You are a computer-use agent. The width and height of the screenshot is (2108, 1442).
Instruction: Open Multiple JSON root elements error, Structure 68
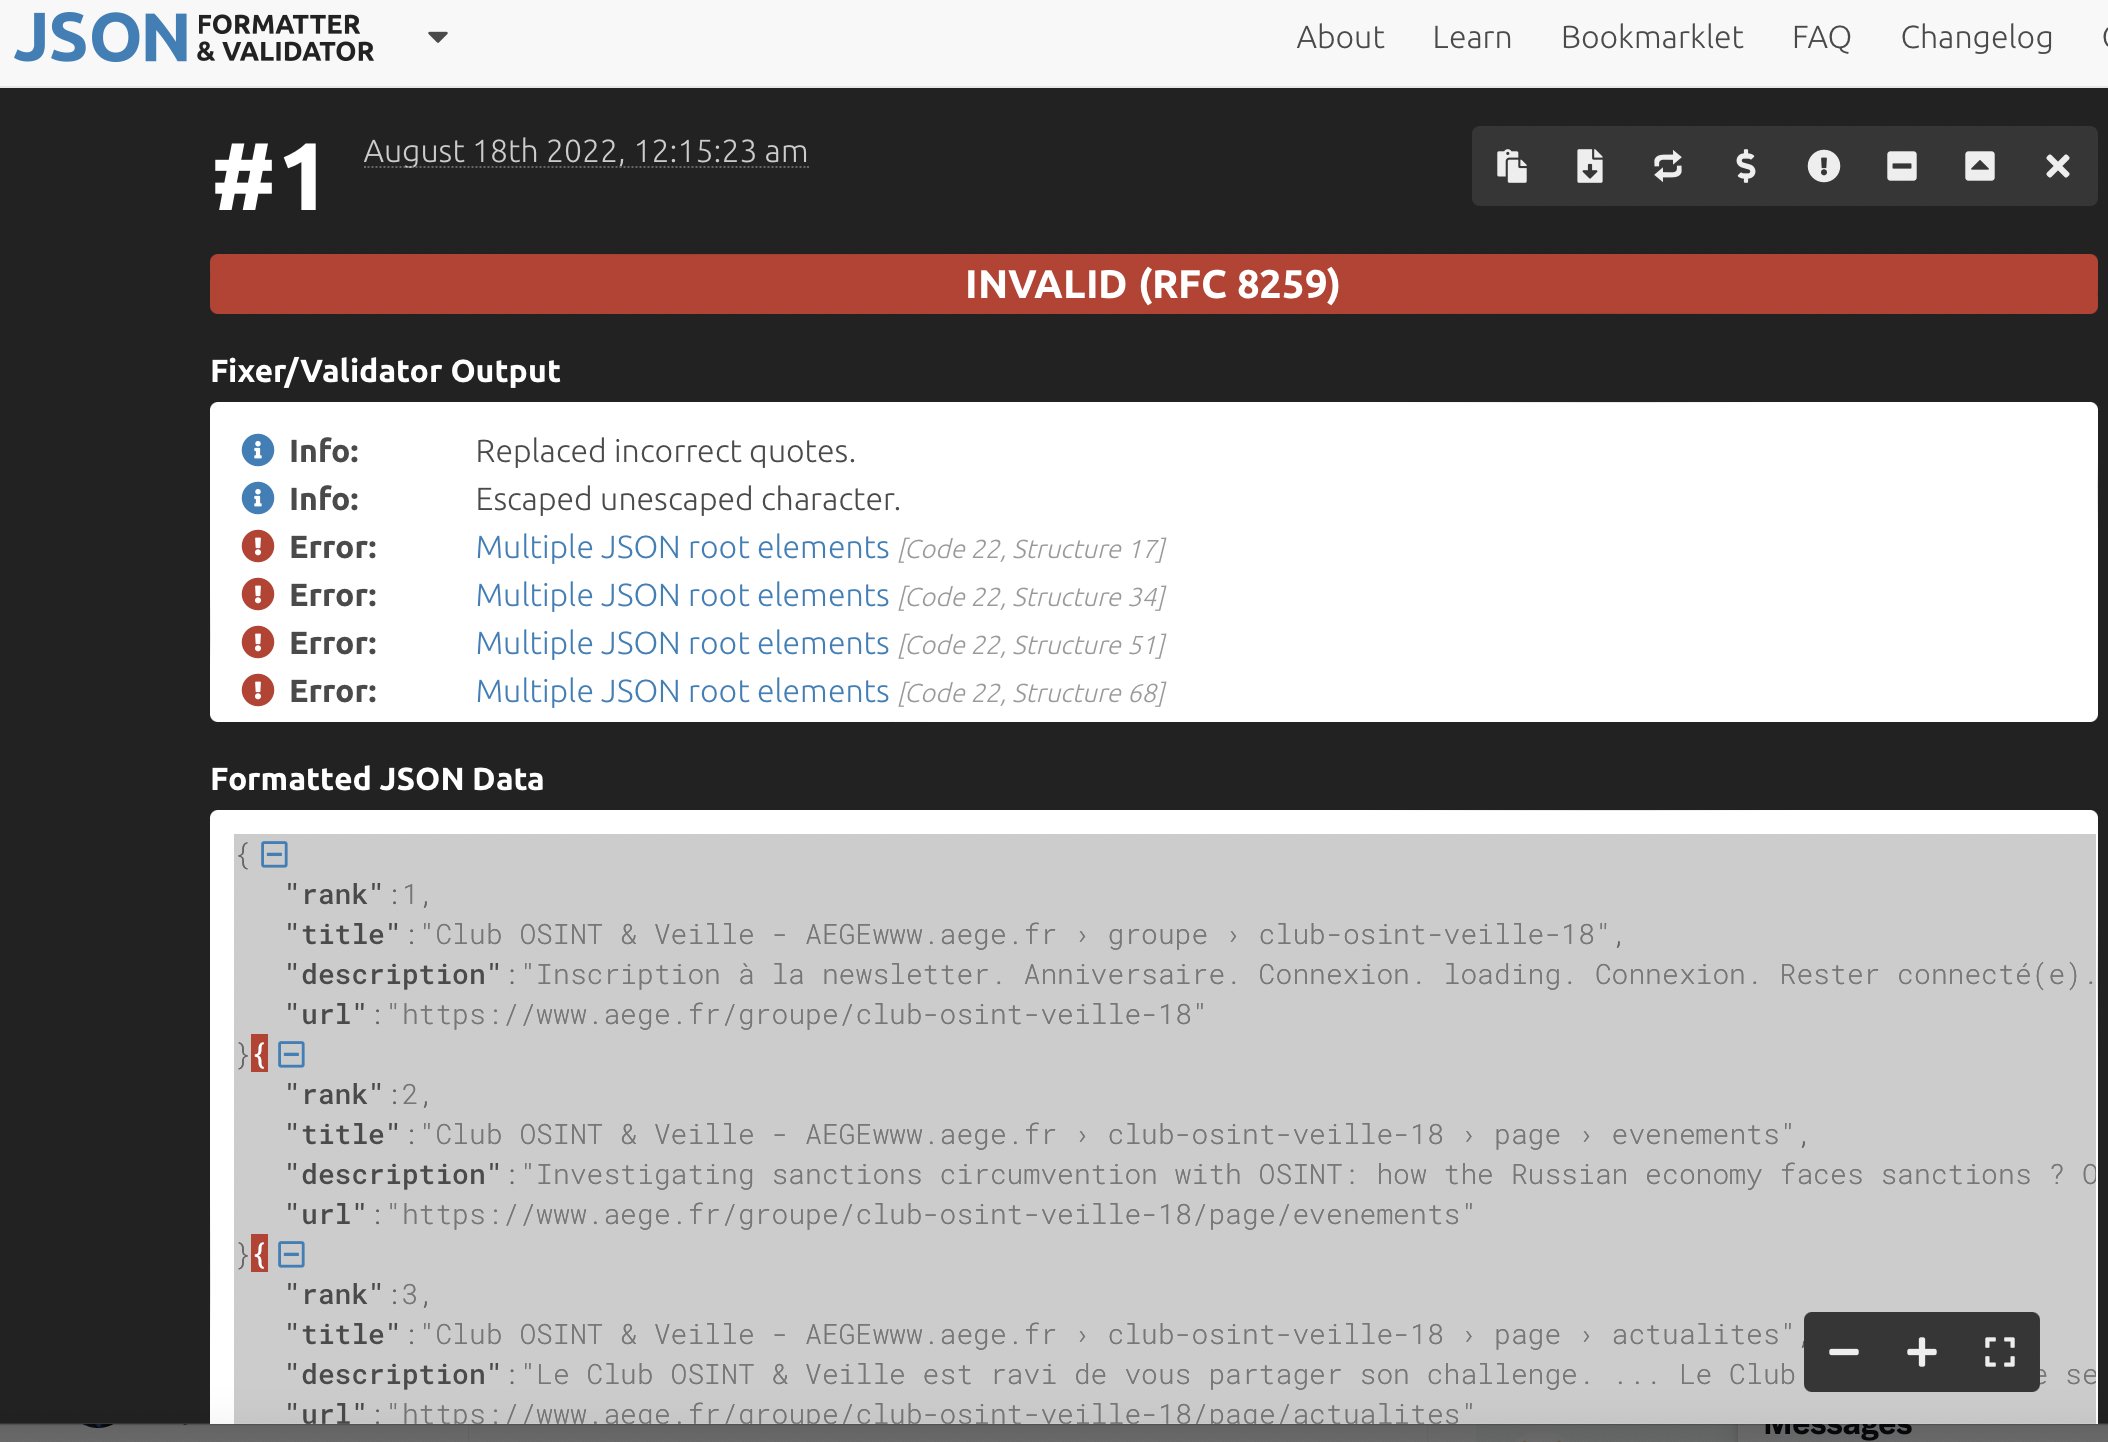(x=682, y=691)
